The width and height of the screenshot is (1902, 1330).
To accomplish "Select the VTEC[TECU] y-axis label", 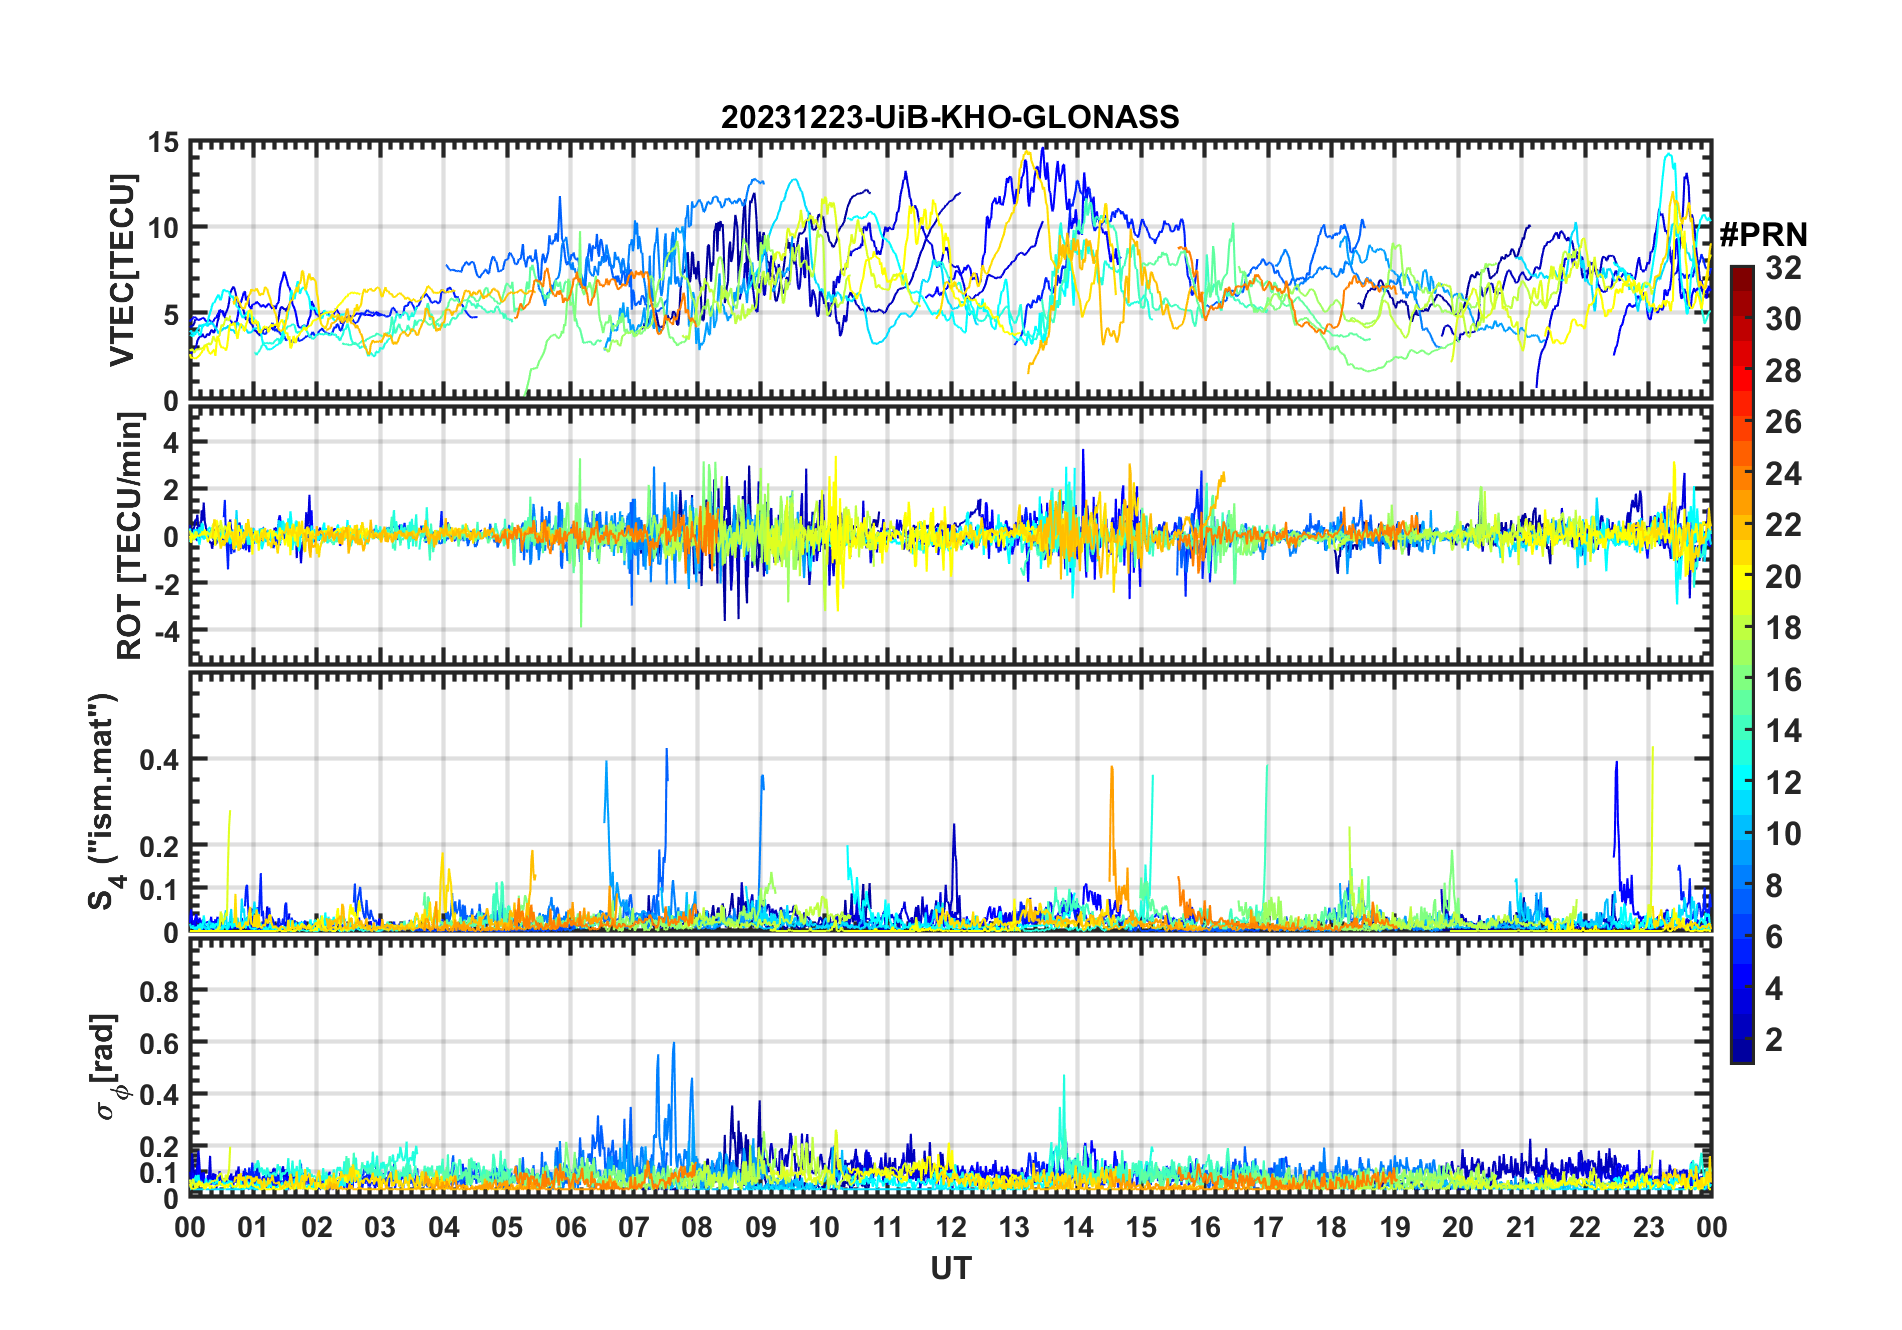I will (121, 270).
